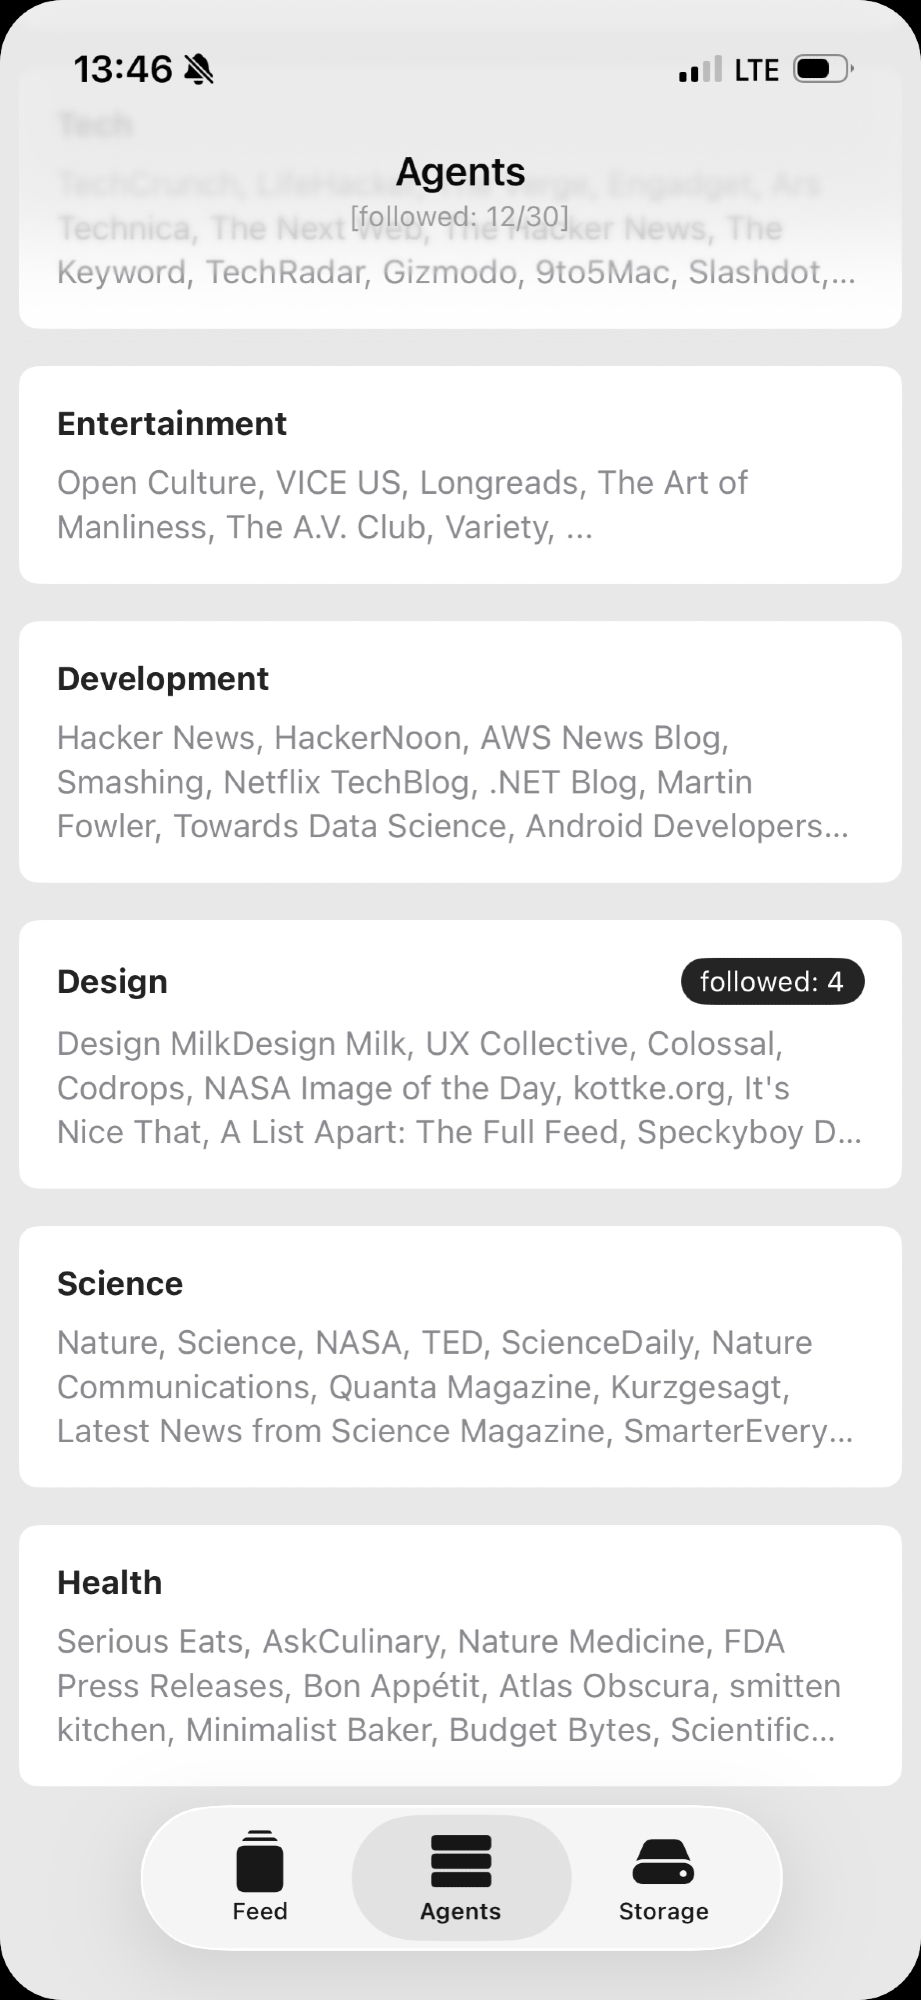Switch to the Feed tab label

coord(260,1911)
